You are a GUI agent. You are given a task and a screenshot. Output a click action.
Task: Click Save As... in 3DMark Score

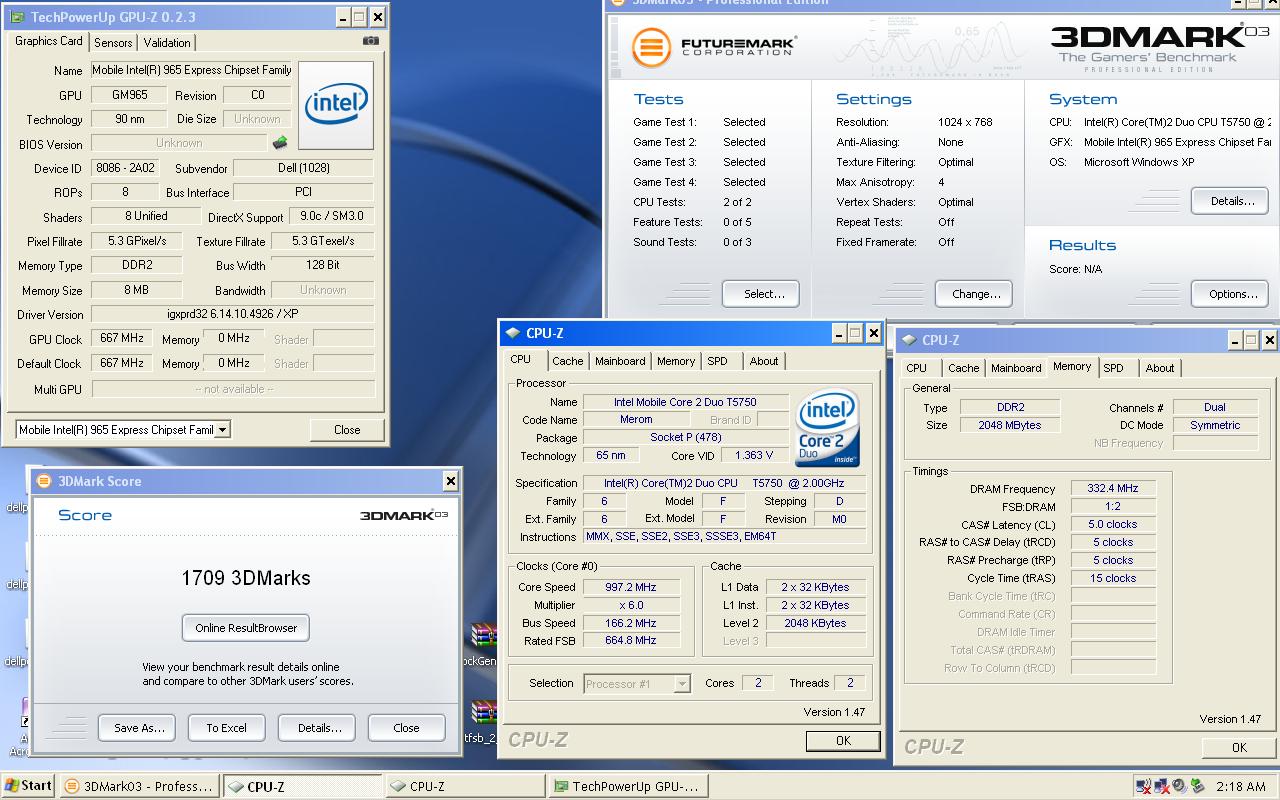[x=139, y=728]
